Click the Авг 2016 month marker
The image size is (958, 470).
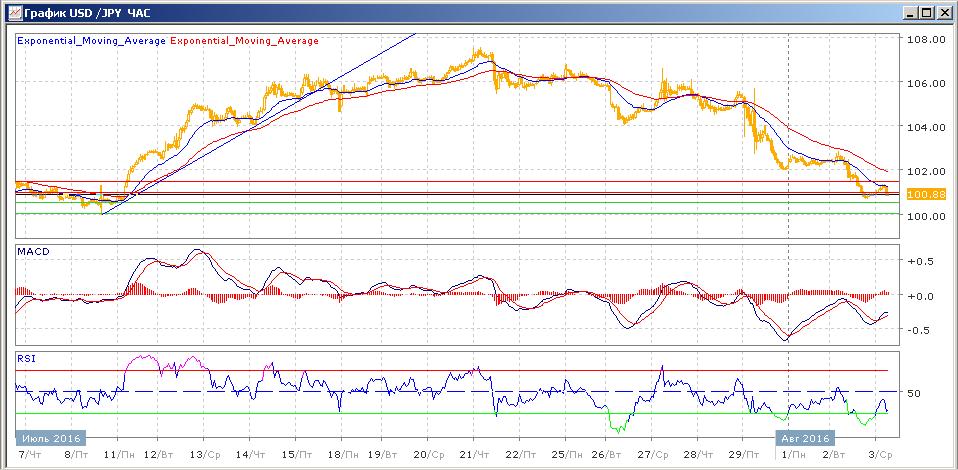[x=806, y=438]
